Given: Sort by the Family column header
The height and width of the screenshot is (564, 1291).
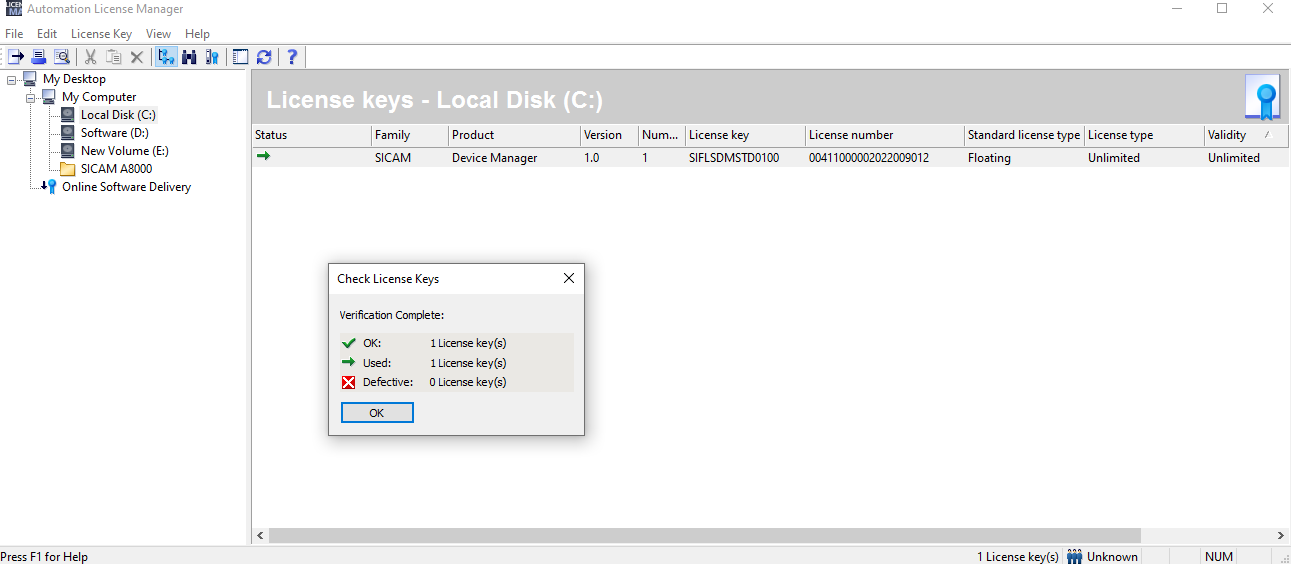Looking at the screenshot, I should tap(410, 135).
